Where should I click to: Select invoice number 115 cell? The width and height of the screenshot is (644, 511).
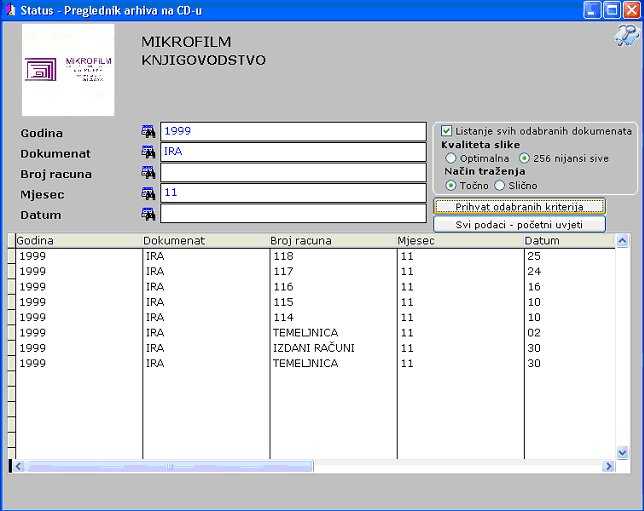tap(334, 302)
